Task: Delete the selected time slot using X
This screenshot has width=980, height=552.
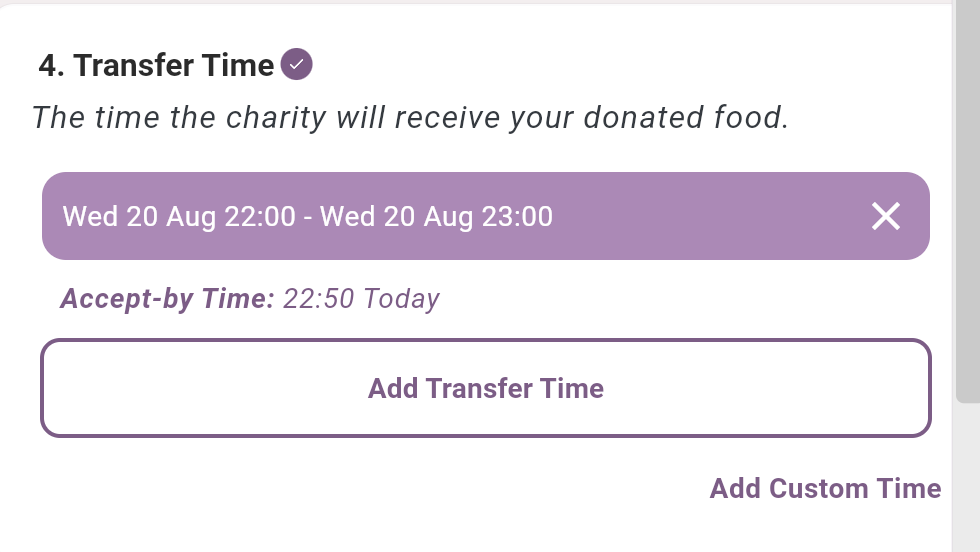Action: (886, 216)
